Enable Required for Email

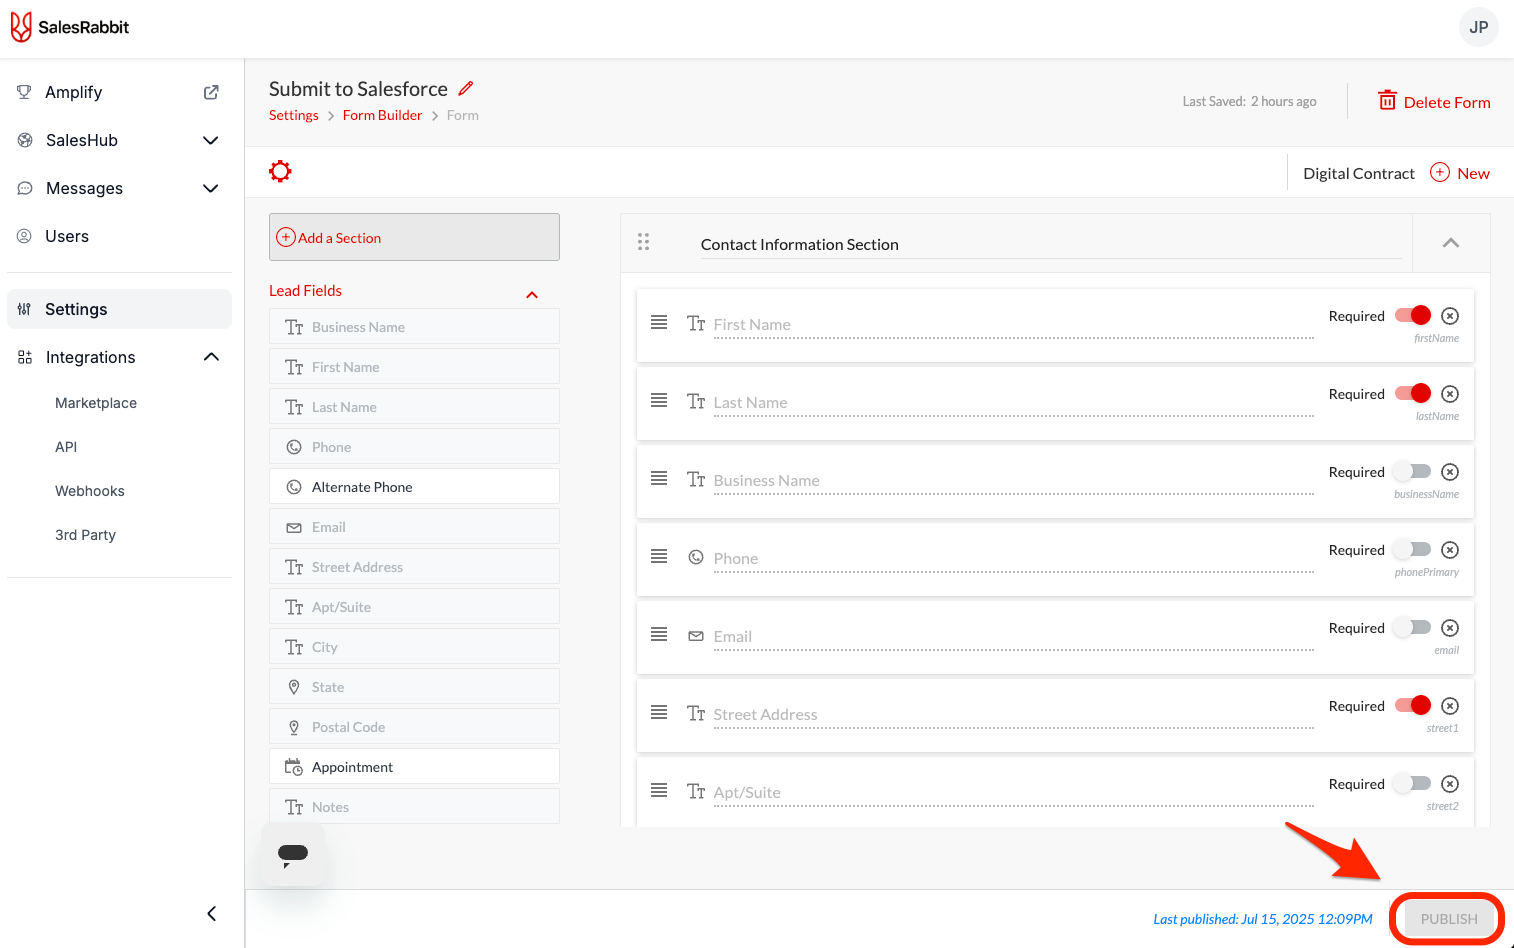[x=1413, y=627]
